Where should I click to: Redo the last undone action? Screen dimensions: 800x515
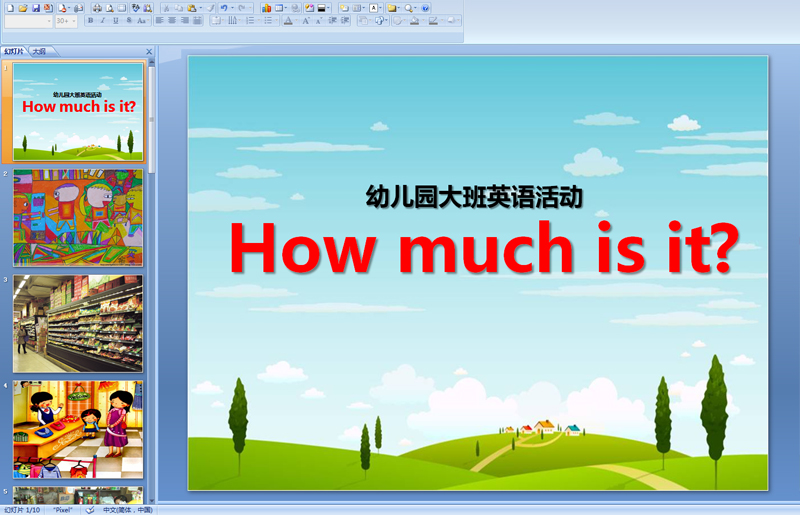click(241, 8)
